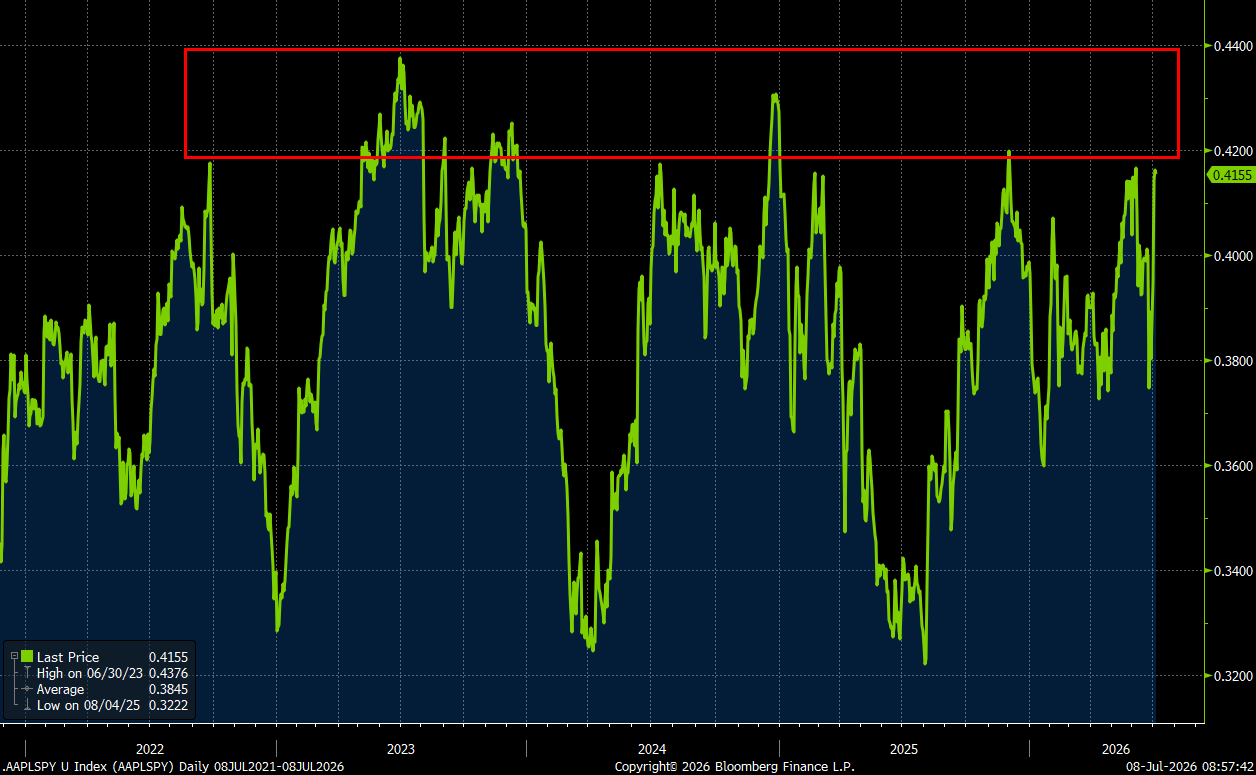Click the legend value 0.3222

pos(168,706)
